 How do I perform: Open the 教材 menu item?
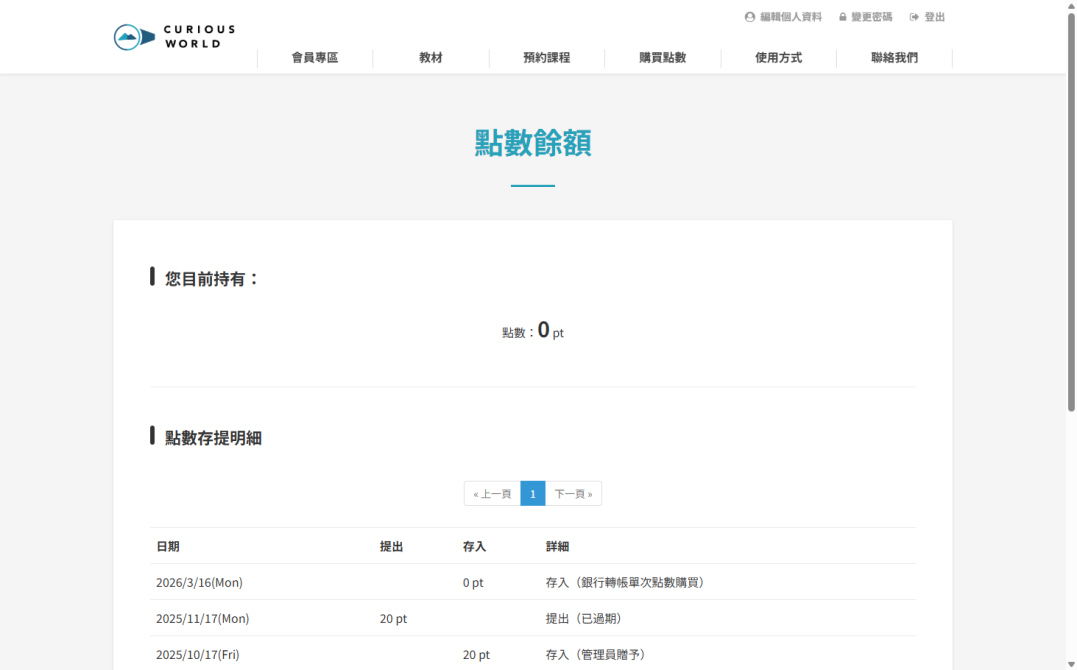[431, 58]
